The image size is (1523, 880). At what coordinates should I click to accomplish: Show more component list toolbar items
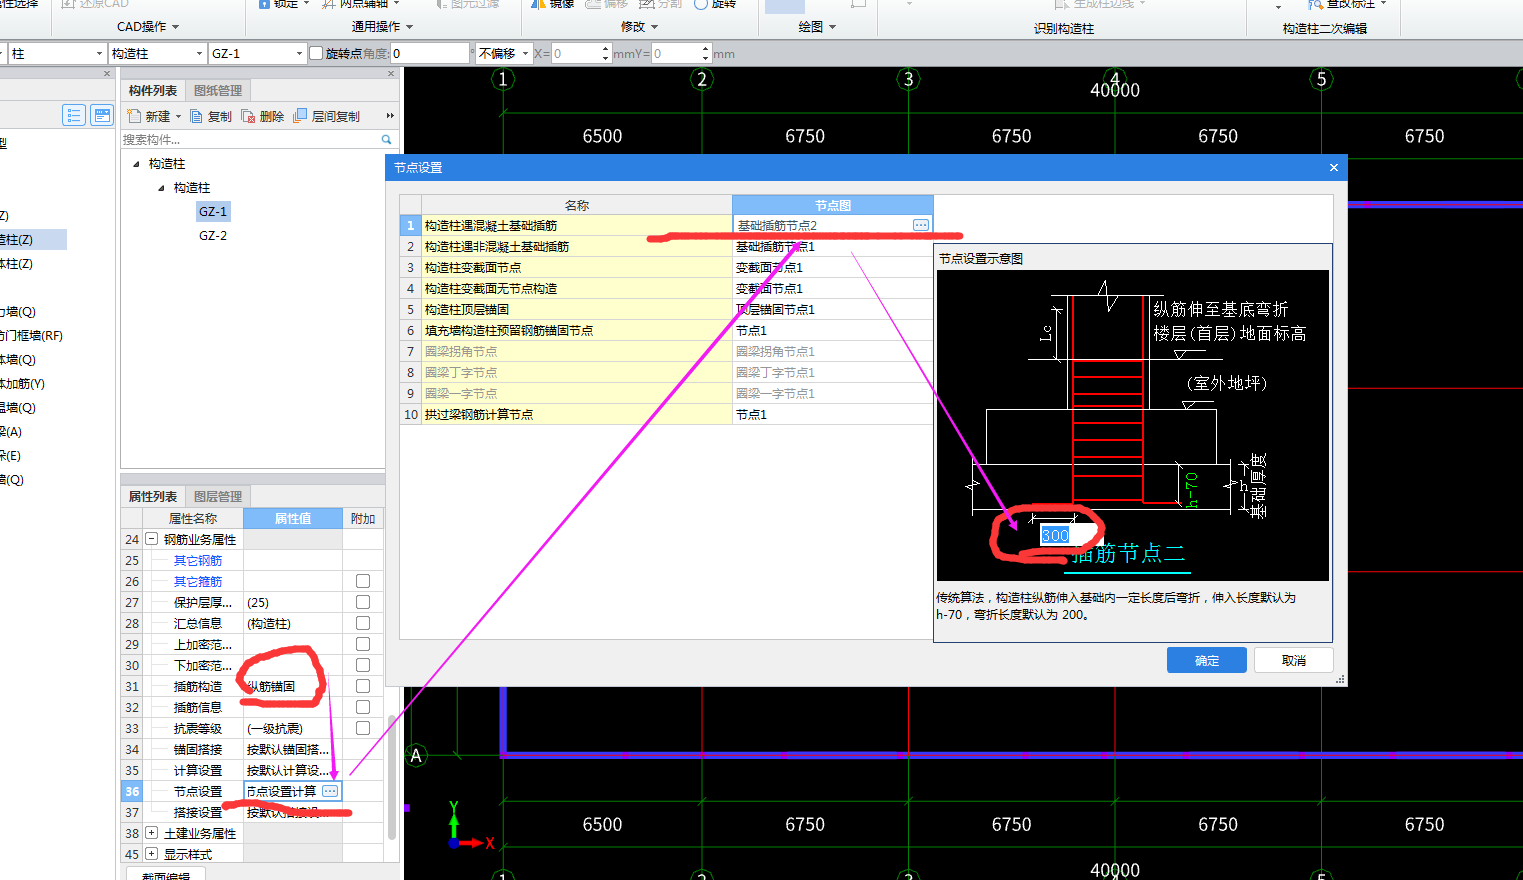pos(390,116)
